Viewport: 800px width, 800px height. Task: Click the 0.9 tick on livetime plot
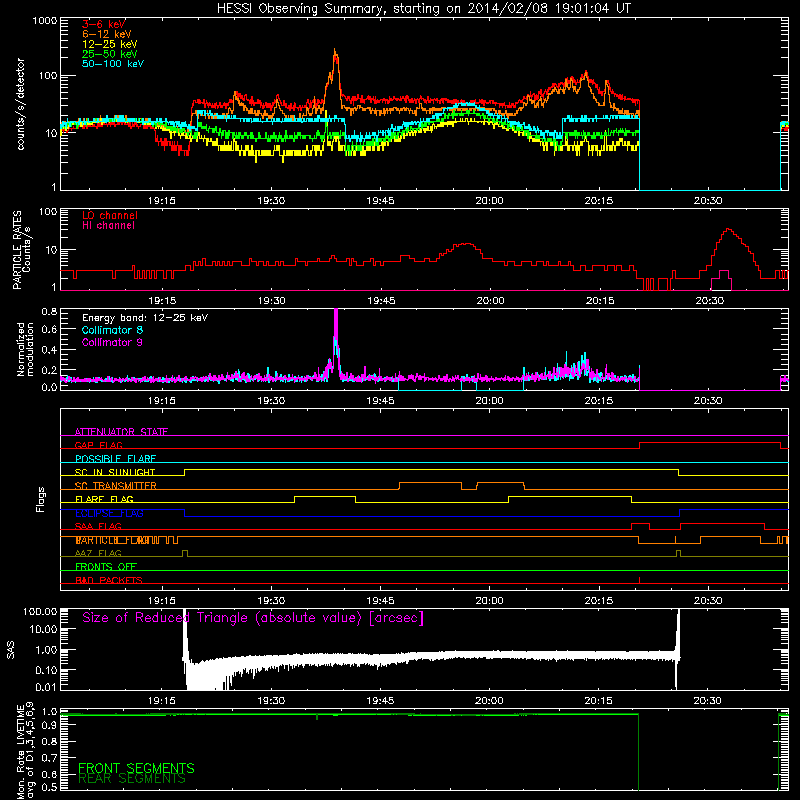click(49, 726)
